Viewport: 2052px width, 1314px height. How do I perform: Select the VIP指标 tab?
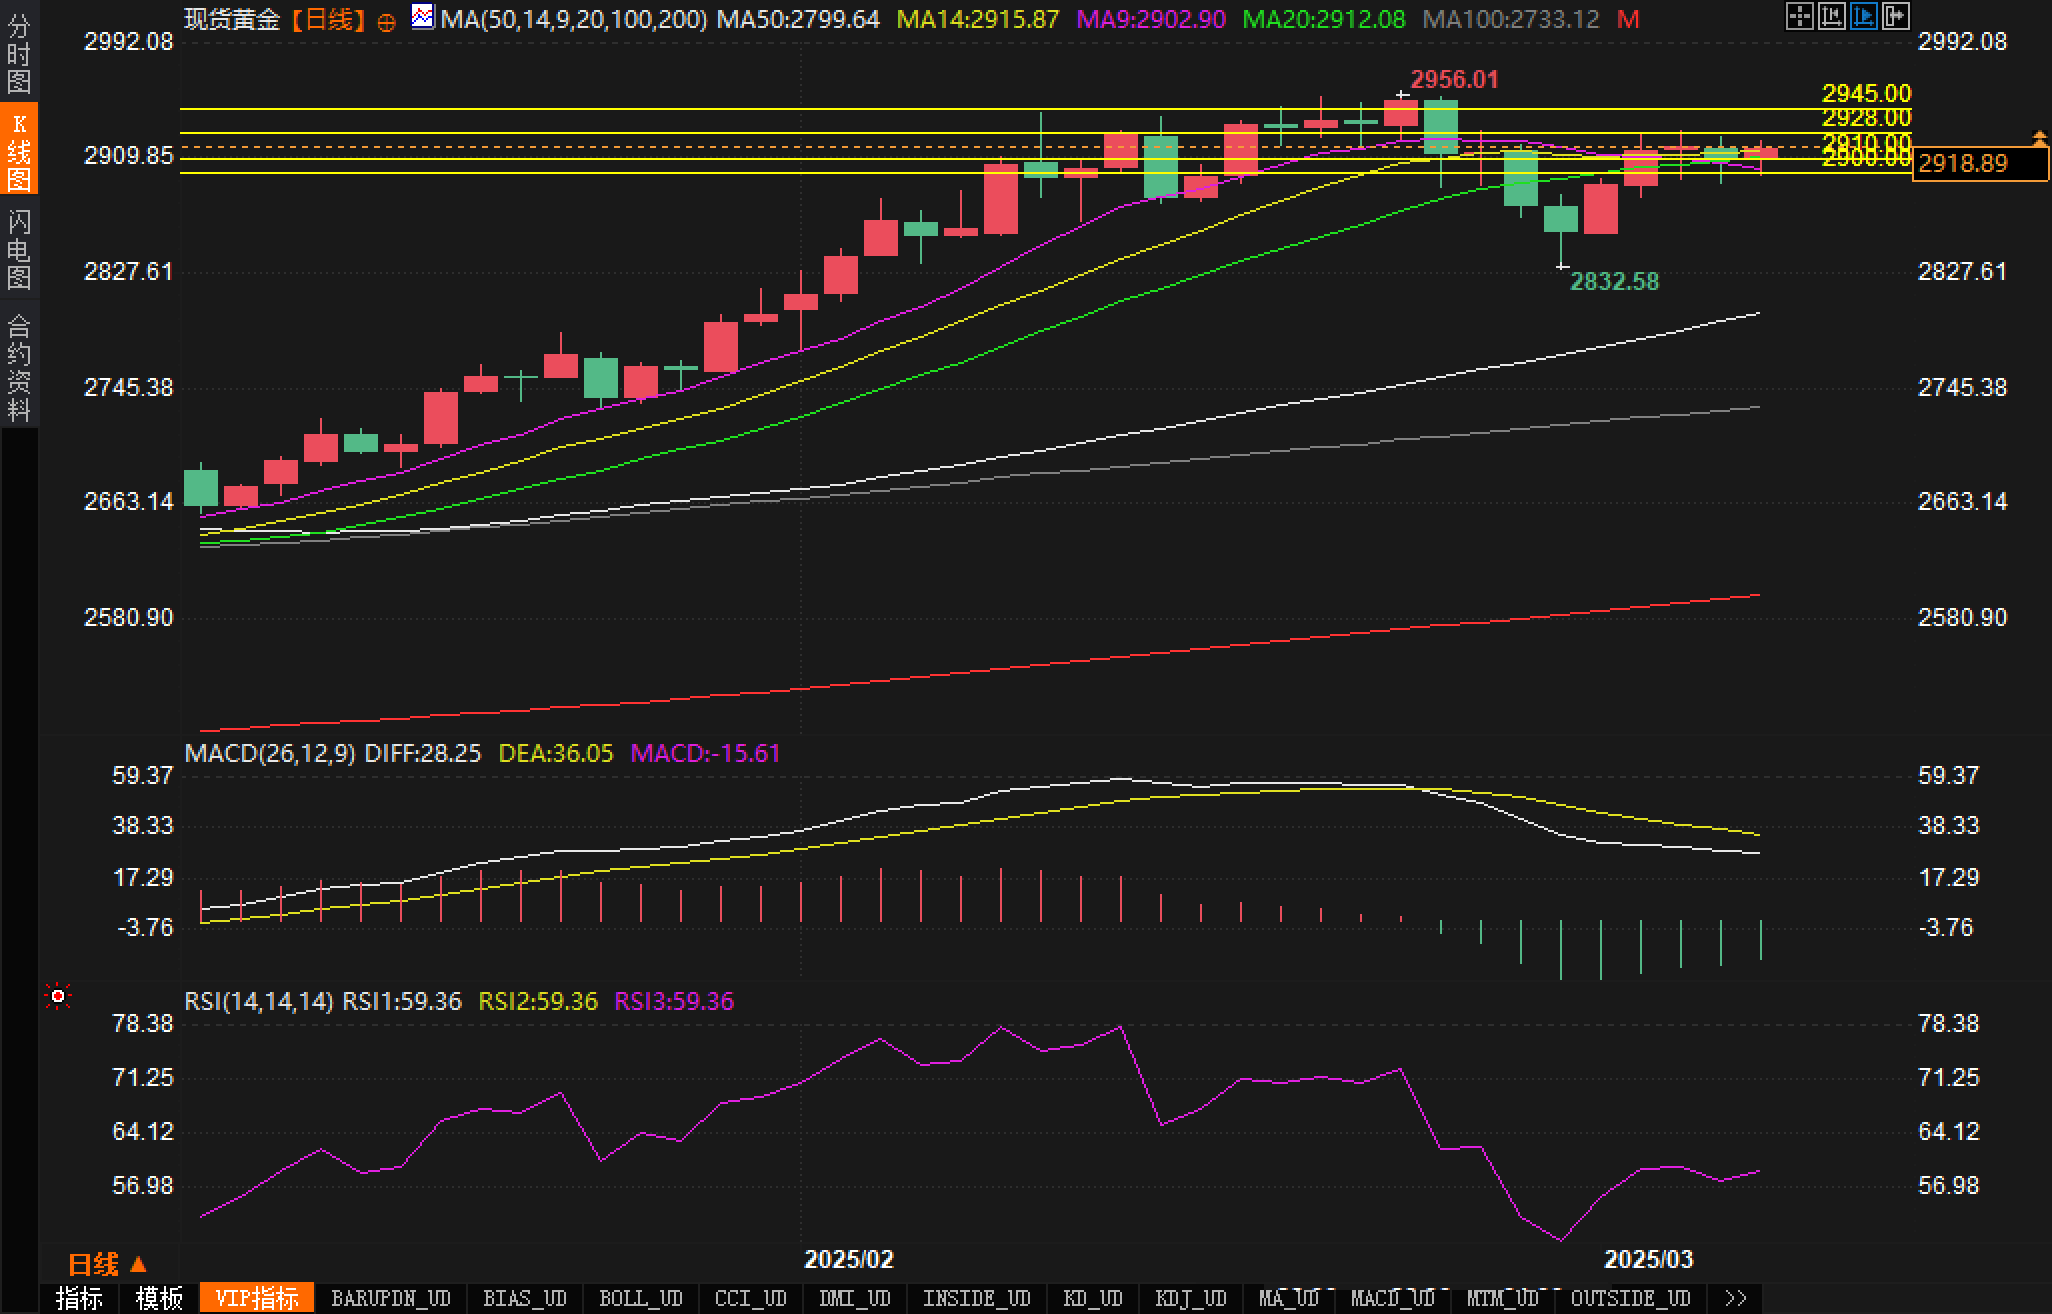click(x=257, y=1298)
